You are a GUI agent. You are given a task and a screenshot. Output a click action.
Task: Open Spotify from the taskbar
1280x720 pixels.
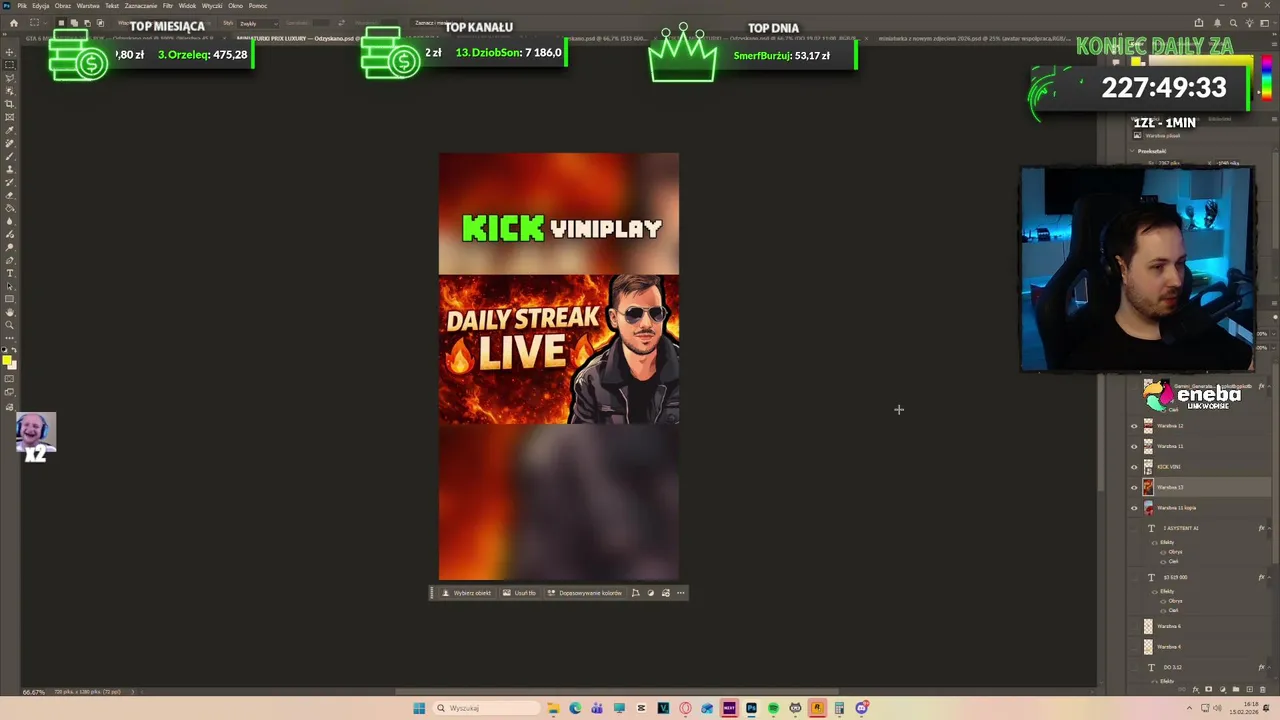[773, 708]
